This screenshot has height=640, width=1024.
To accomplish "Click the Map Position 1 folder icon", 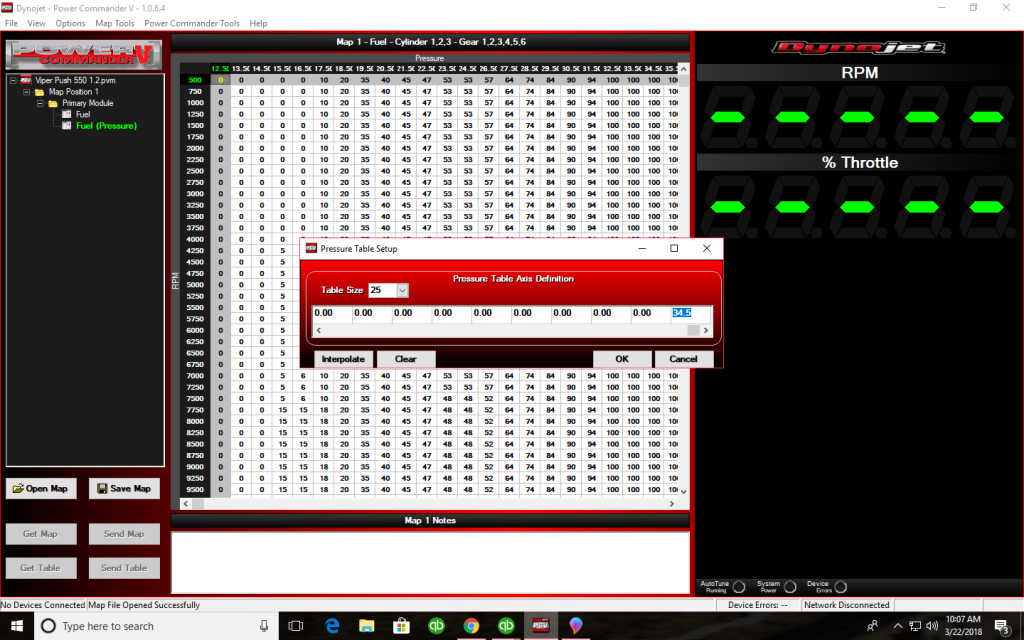I will coord(40,92).
